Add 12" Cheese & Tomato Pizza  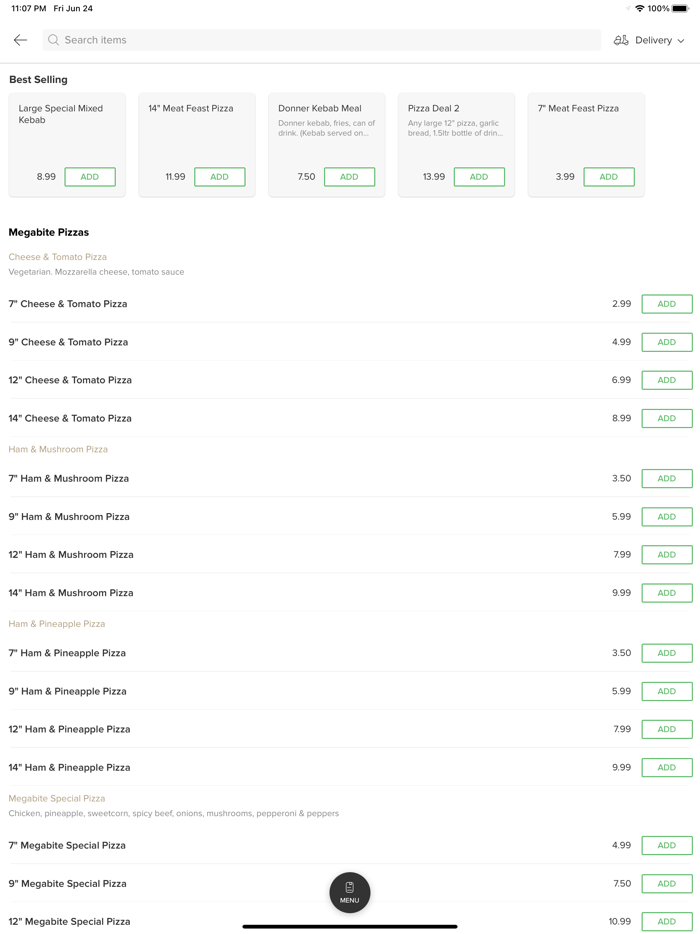(667, 380)
